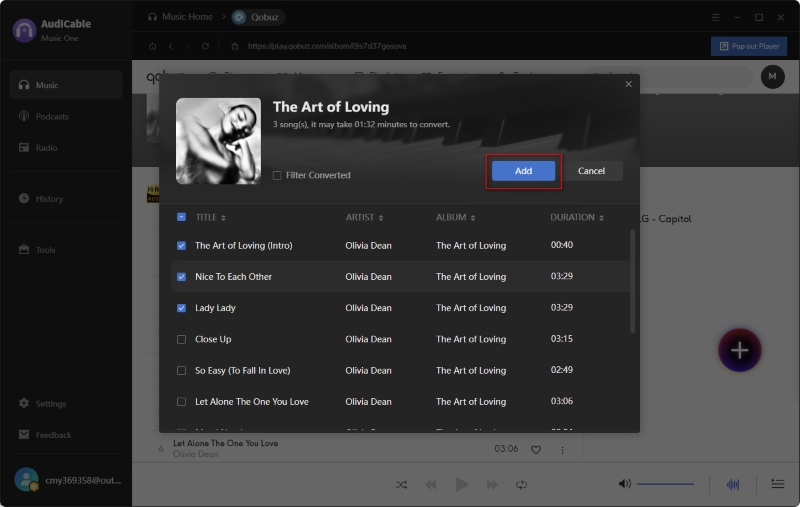Image resolution: width=800 pixels, height=507 pixels.
Task: Select the Qobuz tab
Action: pos(258,17)
